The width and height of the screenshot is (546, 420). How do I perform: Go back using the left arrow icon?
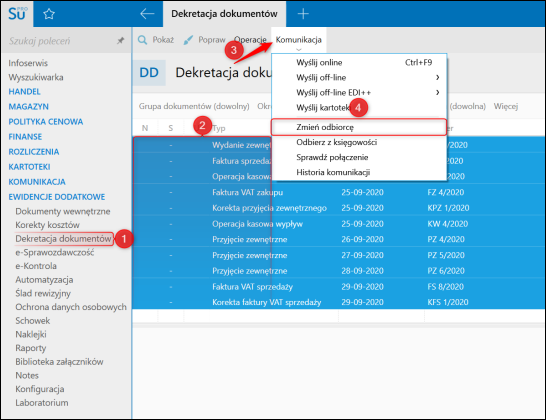click(147, 14)
